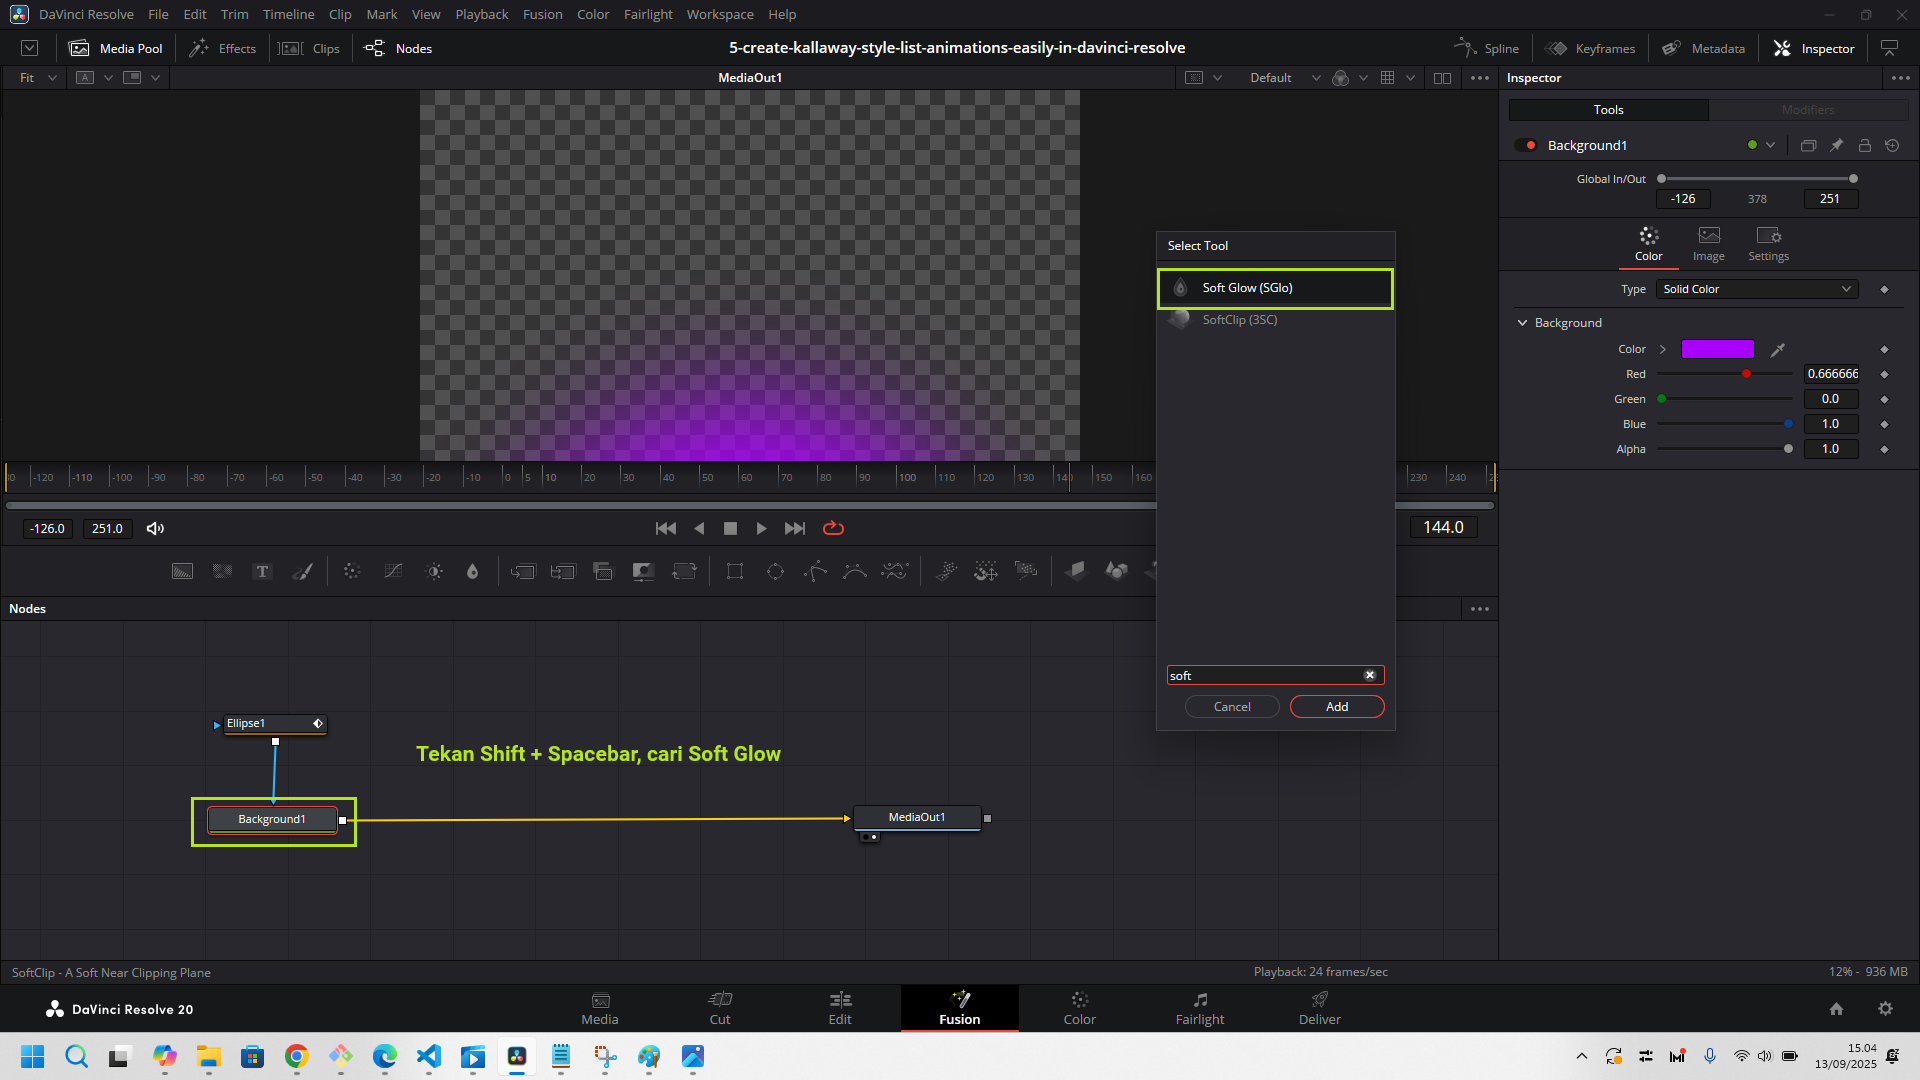Select the Text+ tool in toolbar
The image size is (1920, 1080).
pos(262,571)
